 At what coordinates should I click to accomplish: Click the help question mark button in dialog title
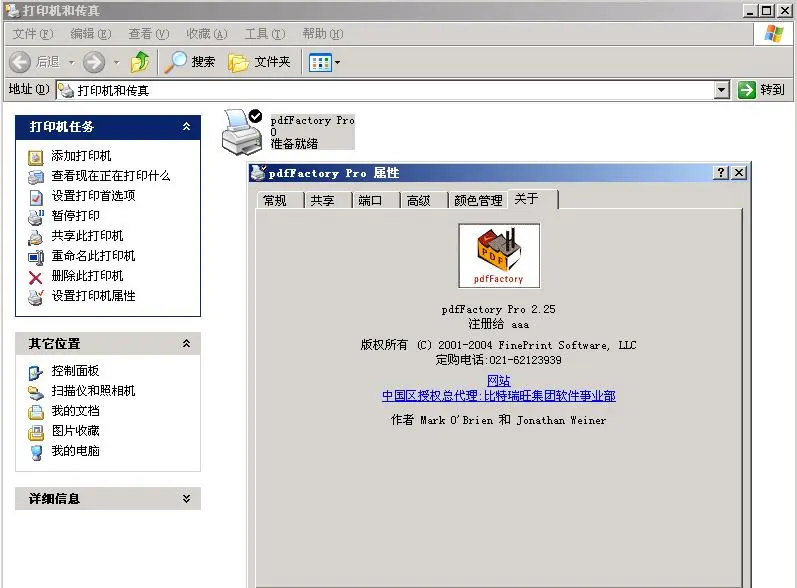click(721, 173)
